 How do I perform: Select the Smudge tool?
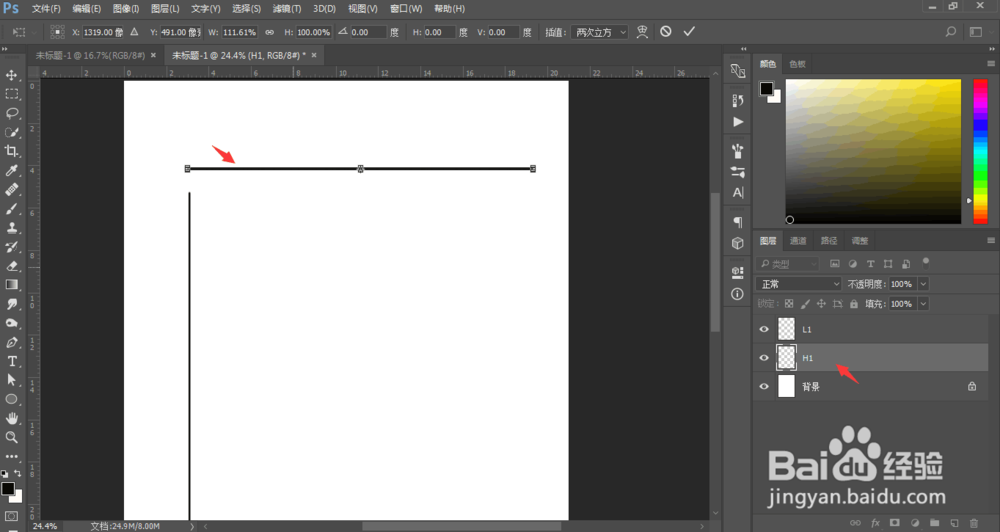pos(11,304)
